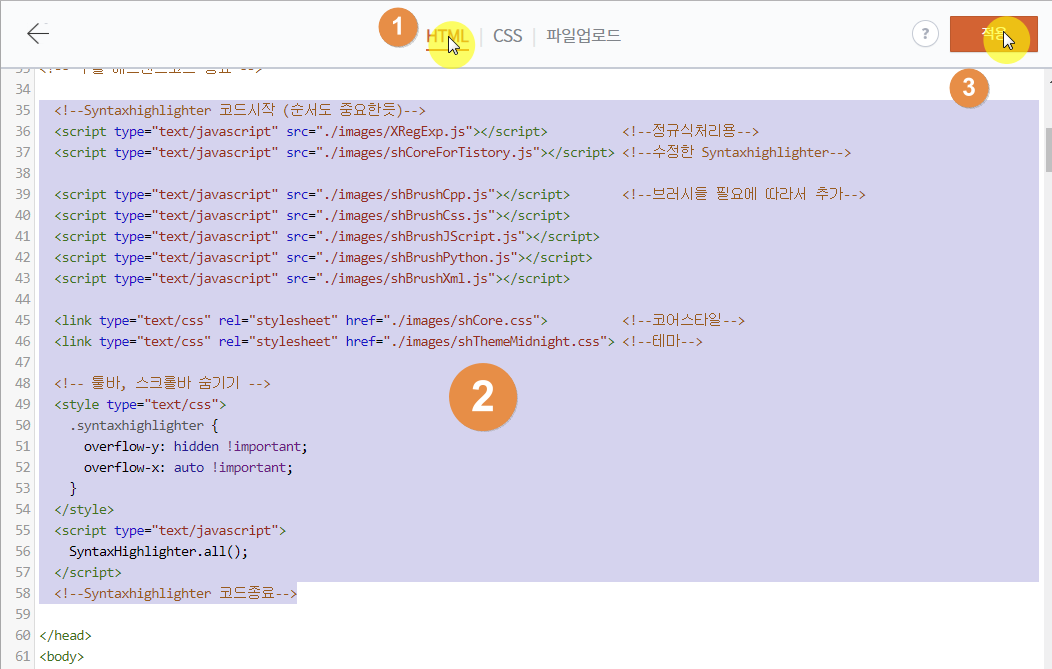The height and width of the screenshot is (669, 1052).
Task: Click the shBrushPython.js script line
Action: pyautogui.click(x=323, y=258)
